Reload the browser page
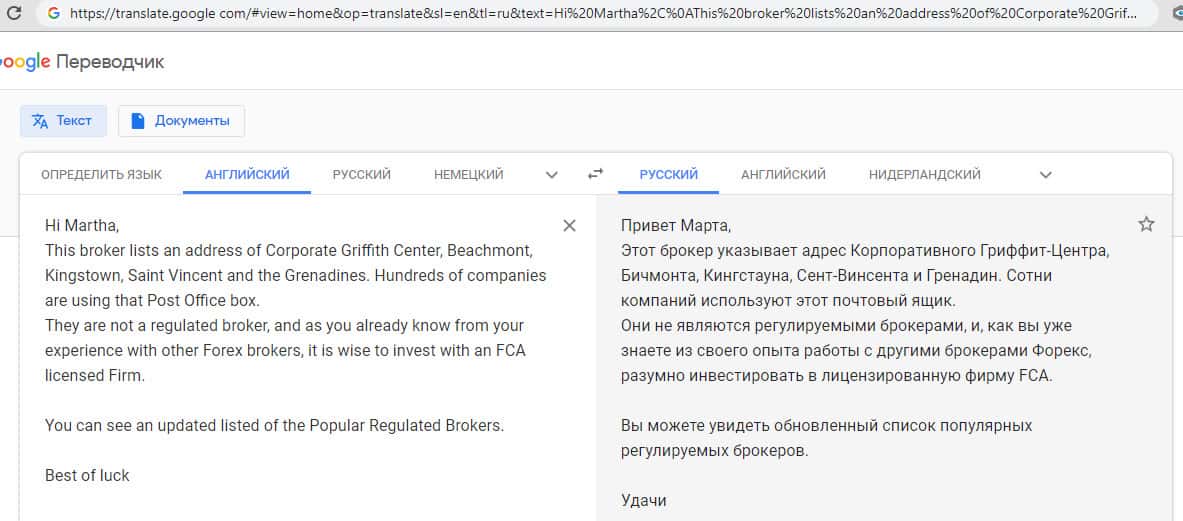Image resolution: width=1183 pixels, height=521 pixels. coord(14,14)
